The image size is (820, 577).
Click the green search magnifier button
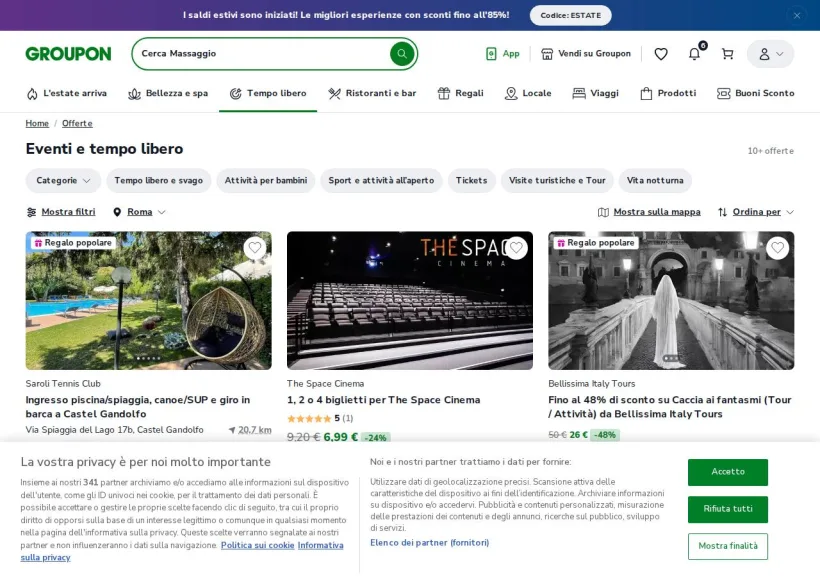[402, 53]
